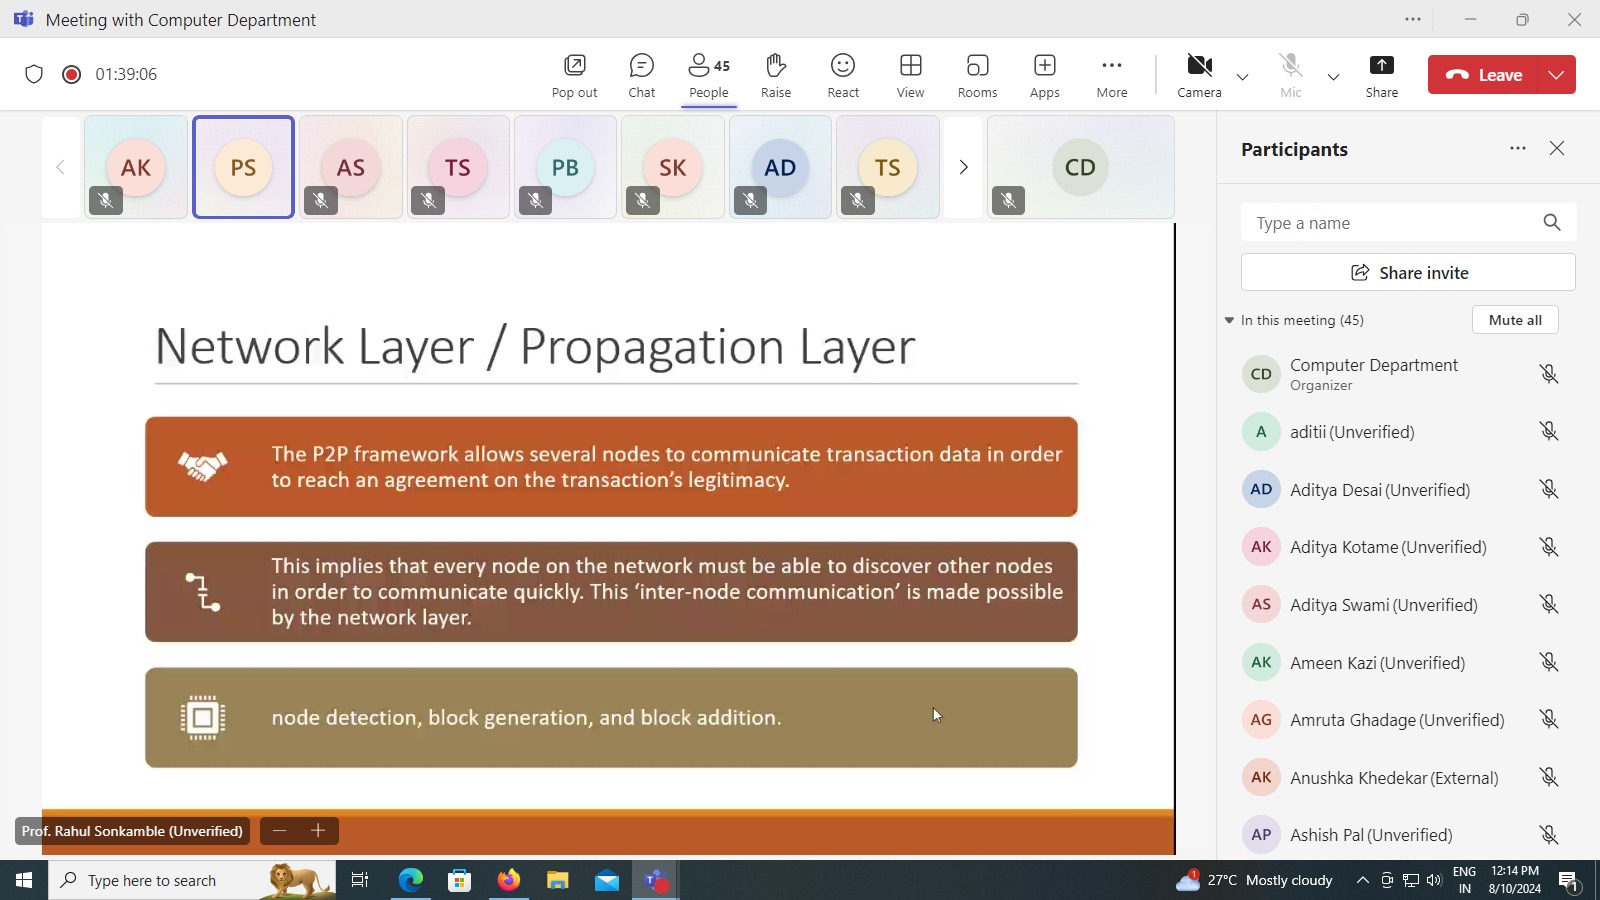Open the React emoji menu
Viewport: 1600px width, 900px height.
click(x=843, y=76)
